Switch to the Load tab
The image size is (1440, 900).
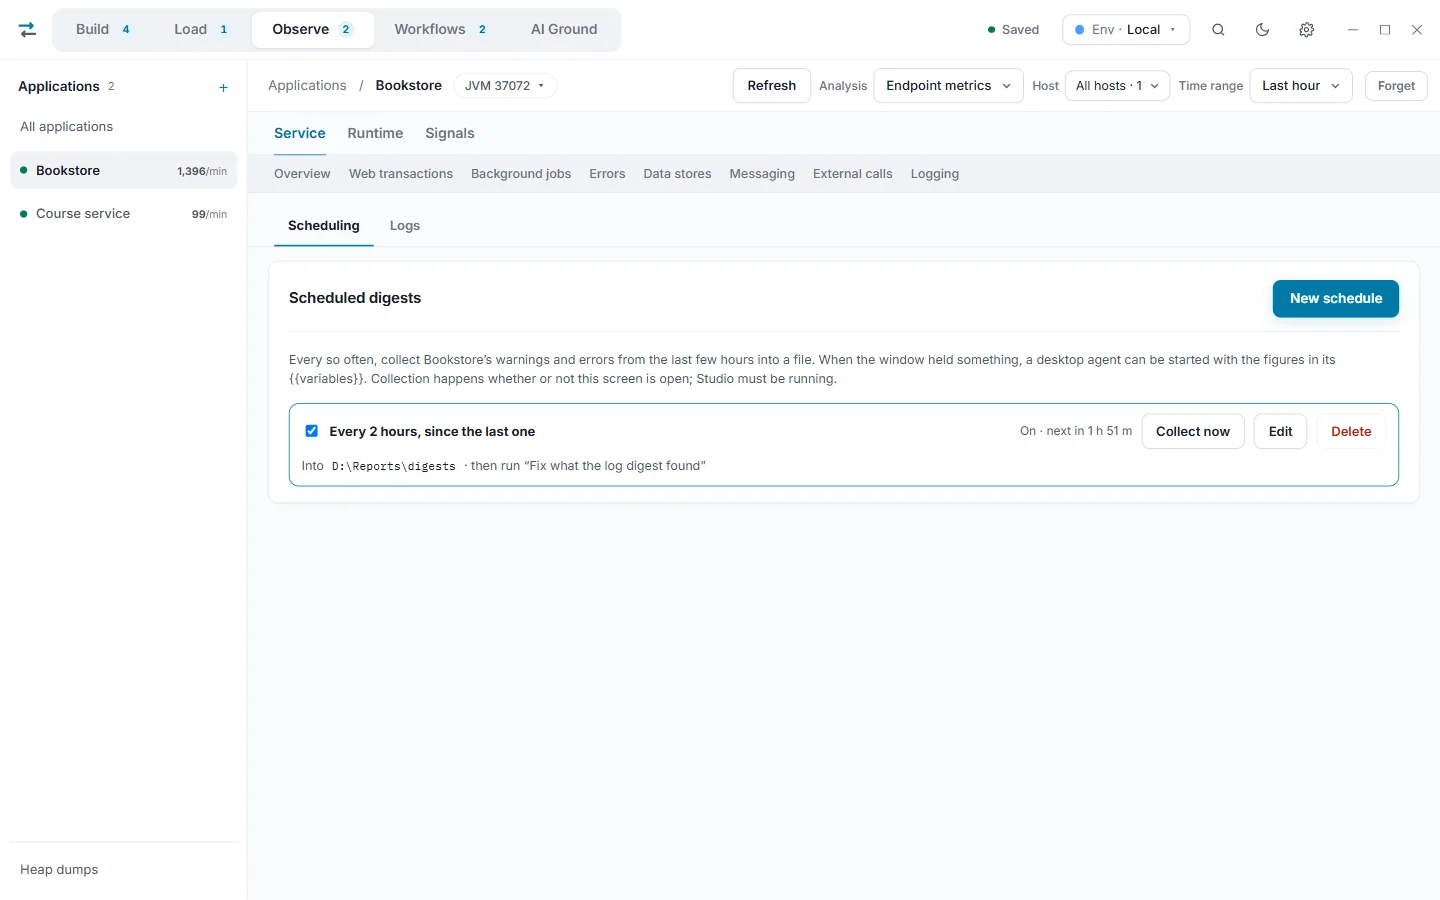click(201, 29)
